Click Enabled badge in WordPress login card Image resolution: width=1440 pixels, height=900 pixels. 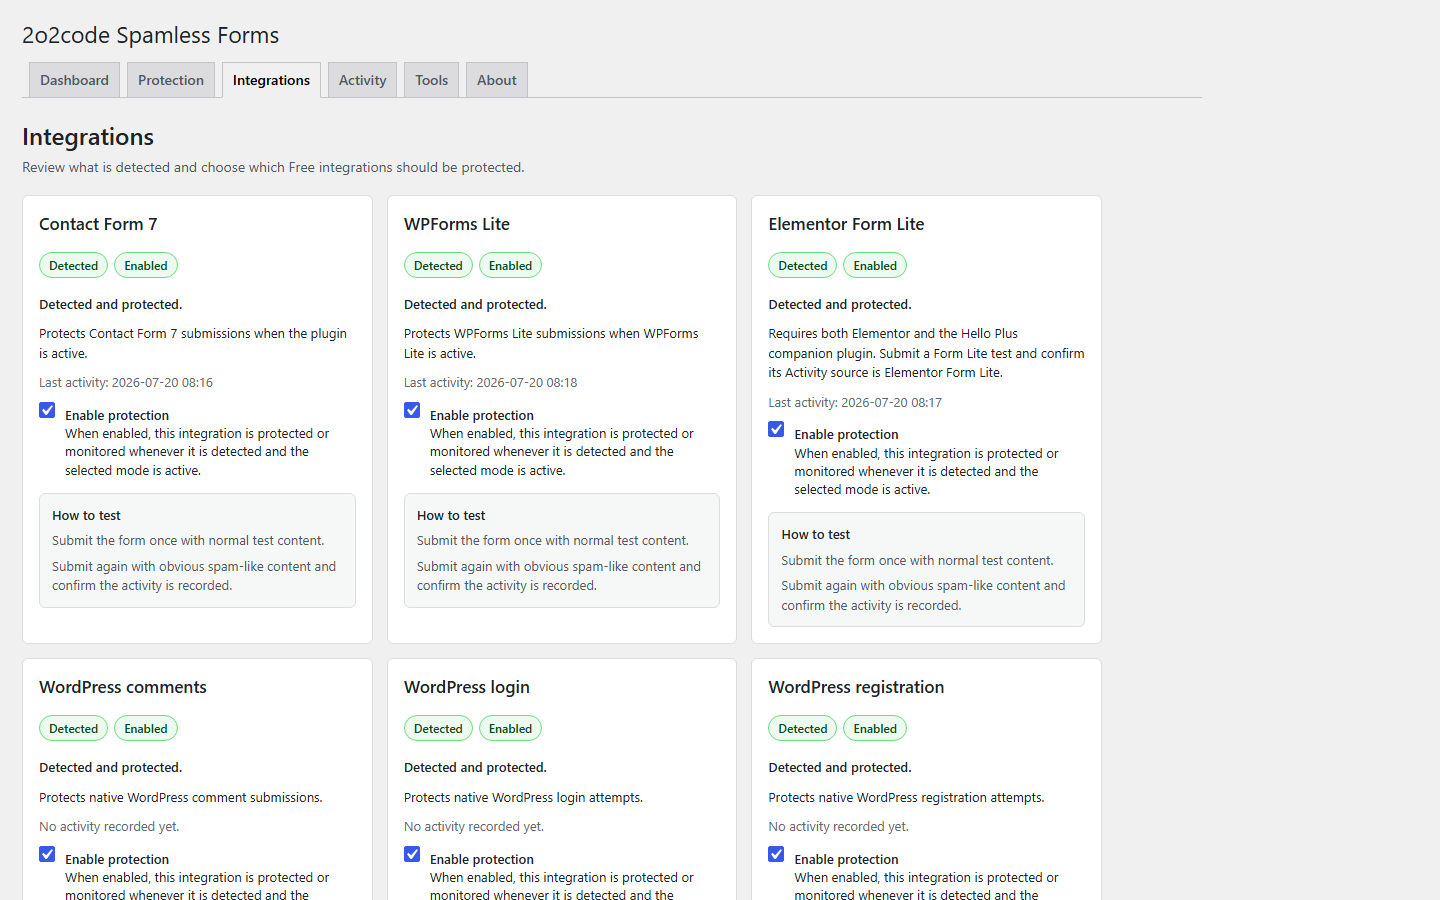510,728
